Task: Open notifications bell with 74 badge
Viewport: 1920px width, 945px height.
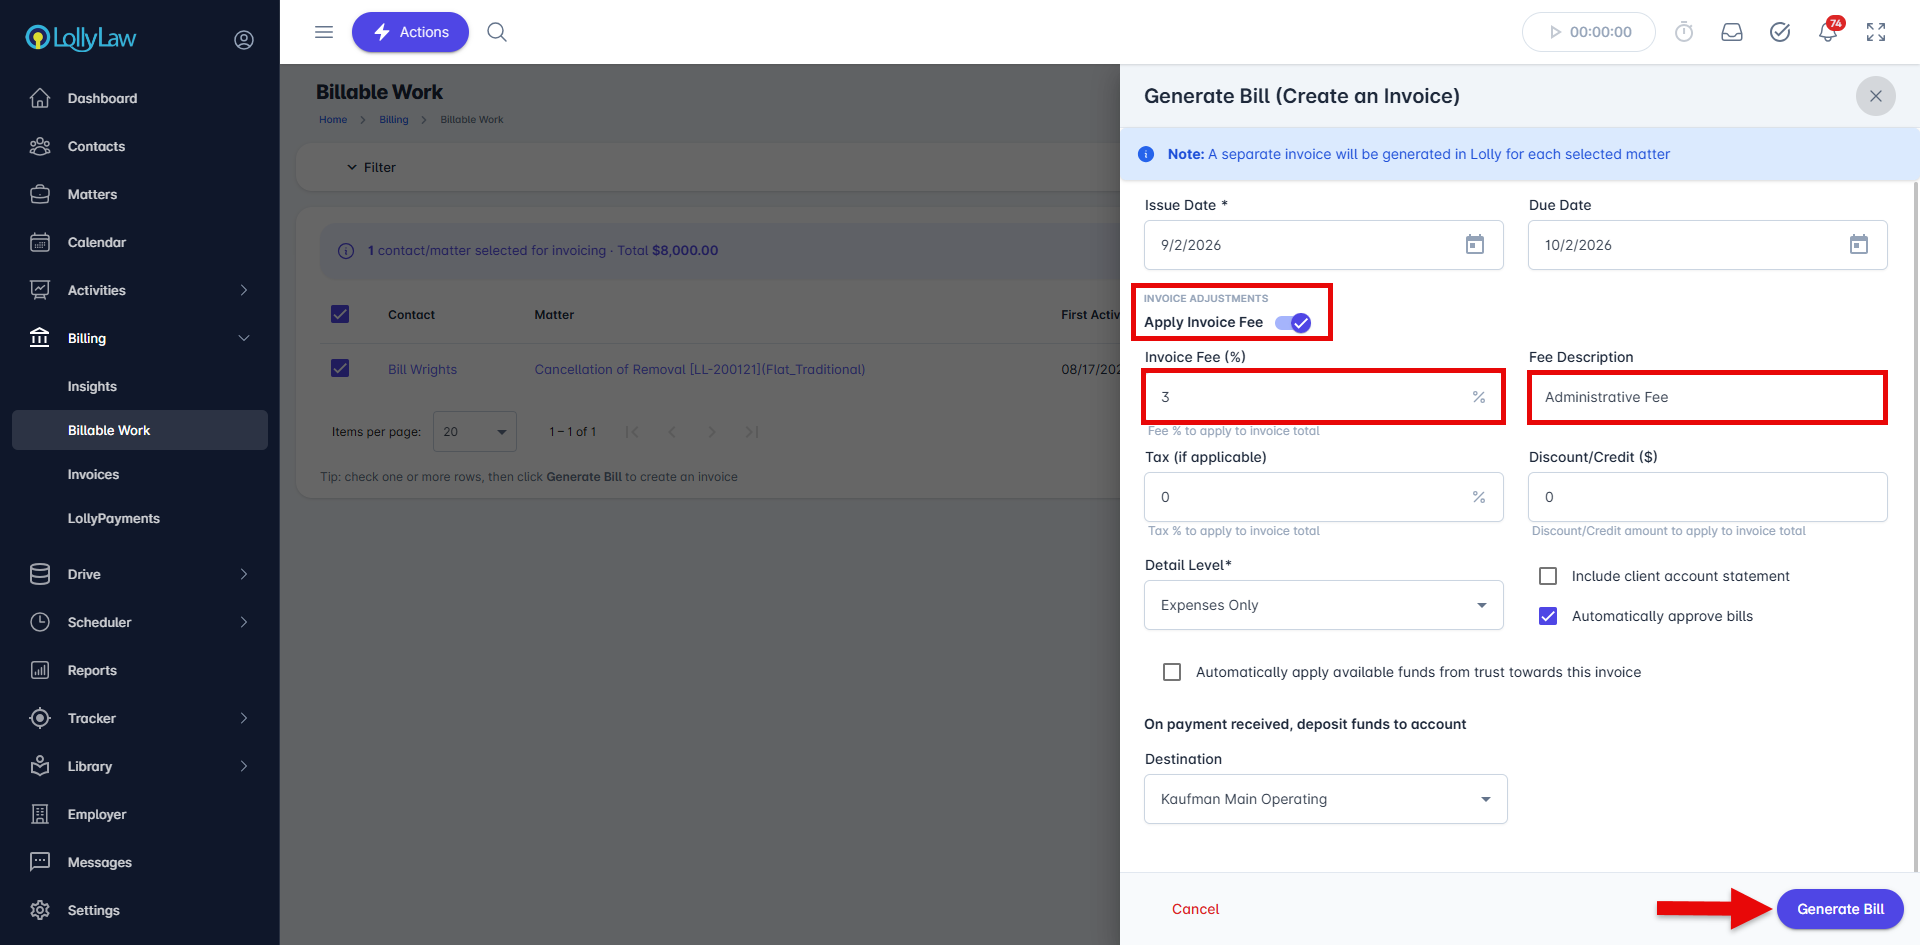Action: [1828, 31]
